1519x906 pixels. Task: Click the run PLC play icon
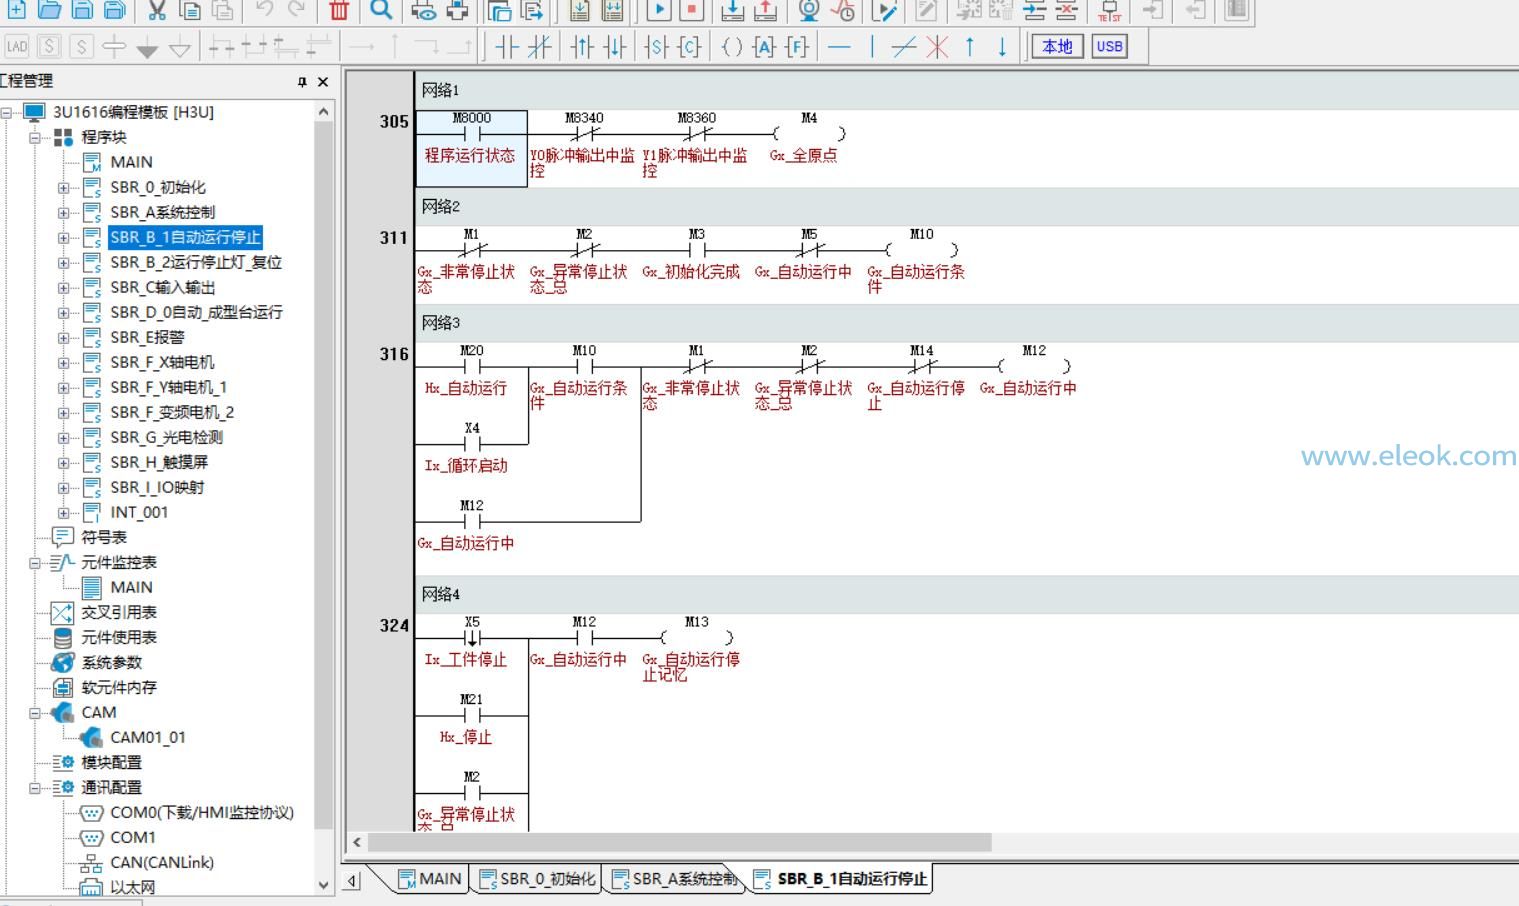pyautogui.click(x=659, y=11)
